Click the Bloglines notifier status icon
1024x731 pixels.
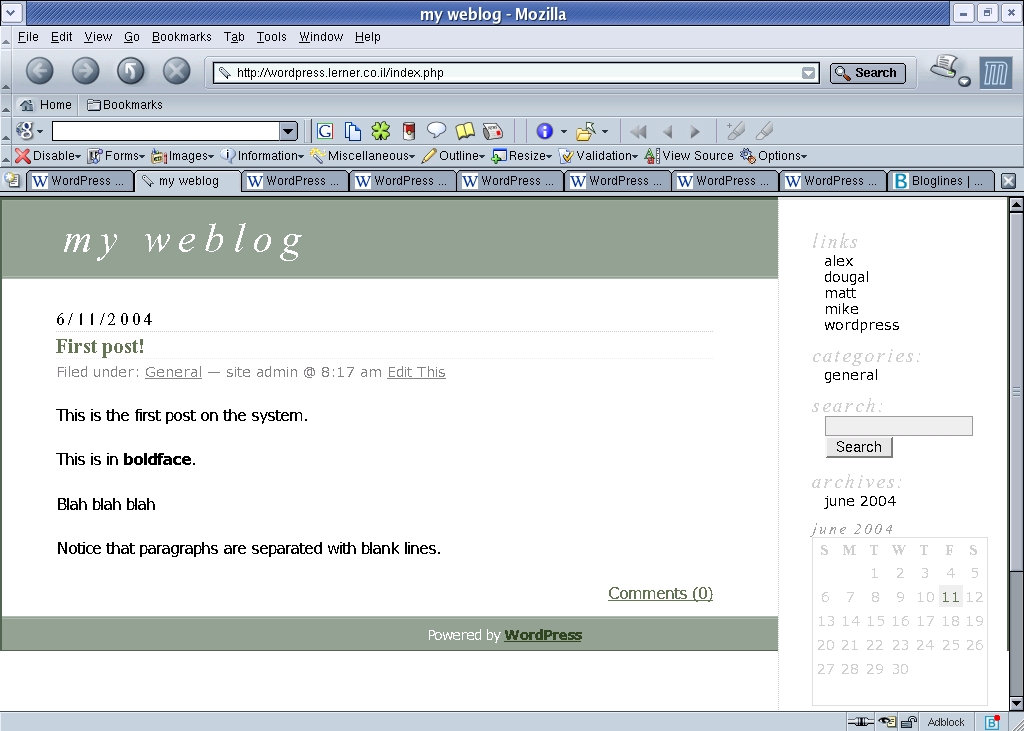991,722
